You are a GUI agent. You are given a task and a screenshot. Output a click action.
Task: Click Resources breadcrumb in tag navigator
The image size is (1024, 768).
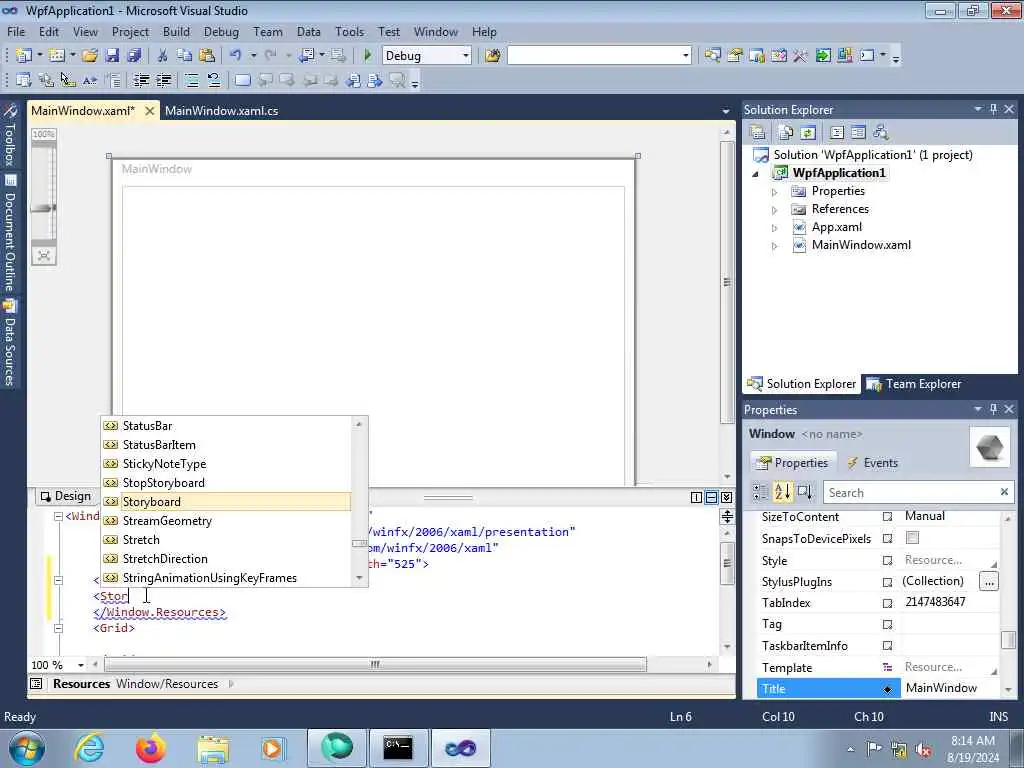point(82,684)
